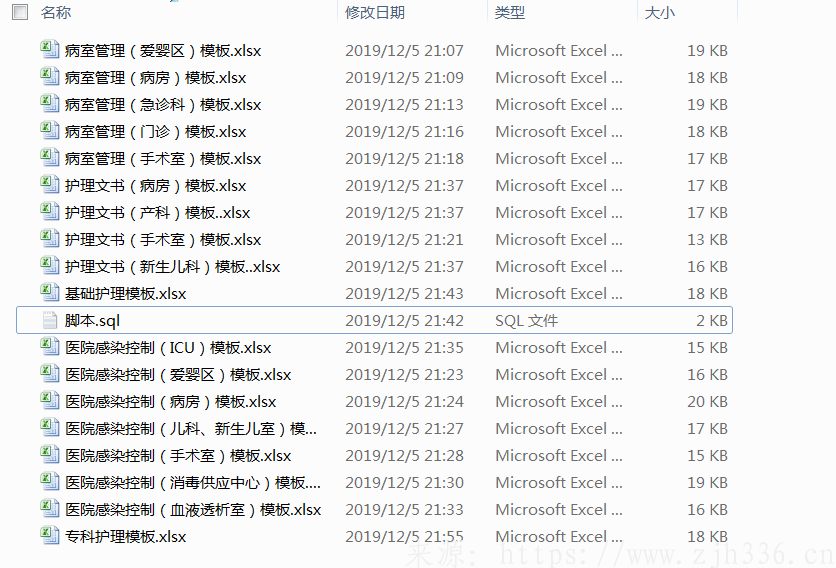Screen dimensions: 836x568
Task: Click the date 2019/12/5 21:42
Action: [x=404, y=321]
